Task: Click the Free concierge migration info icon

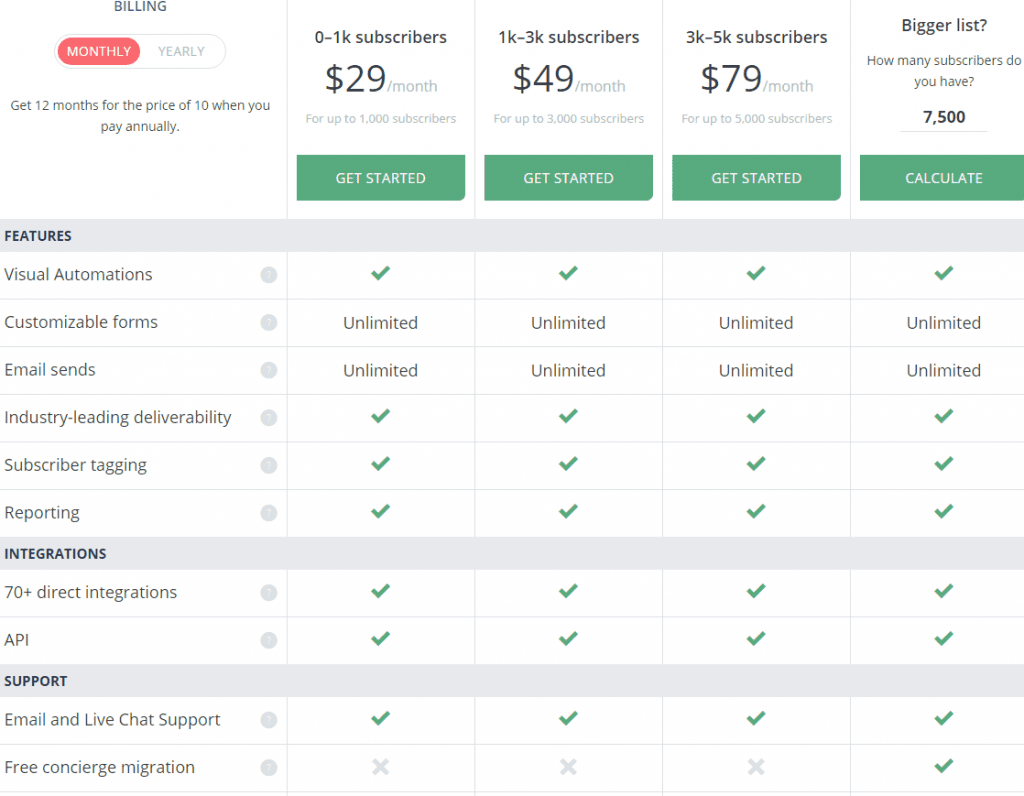Action: [268, 767]
